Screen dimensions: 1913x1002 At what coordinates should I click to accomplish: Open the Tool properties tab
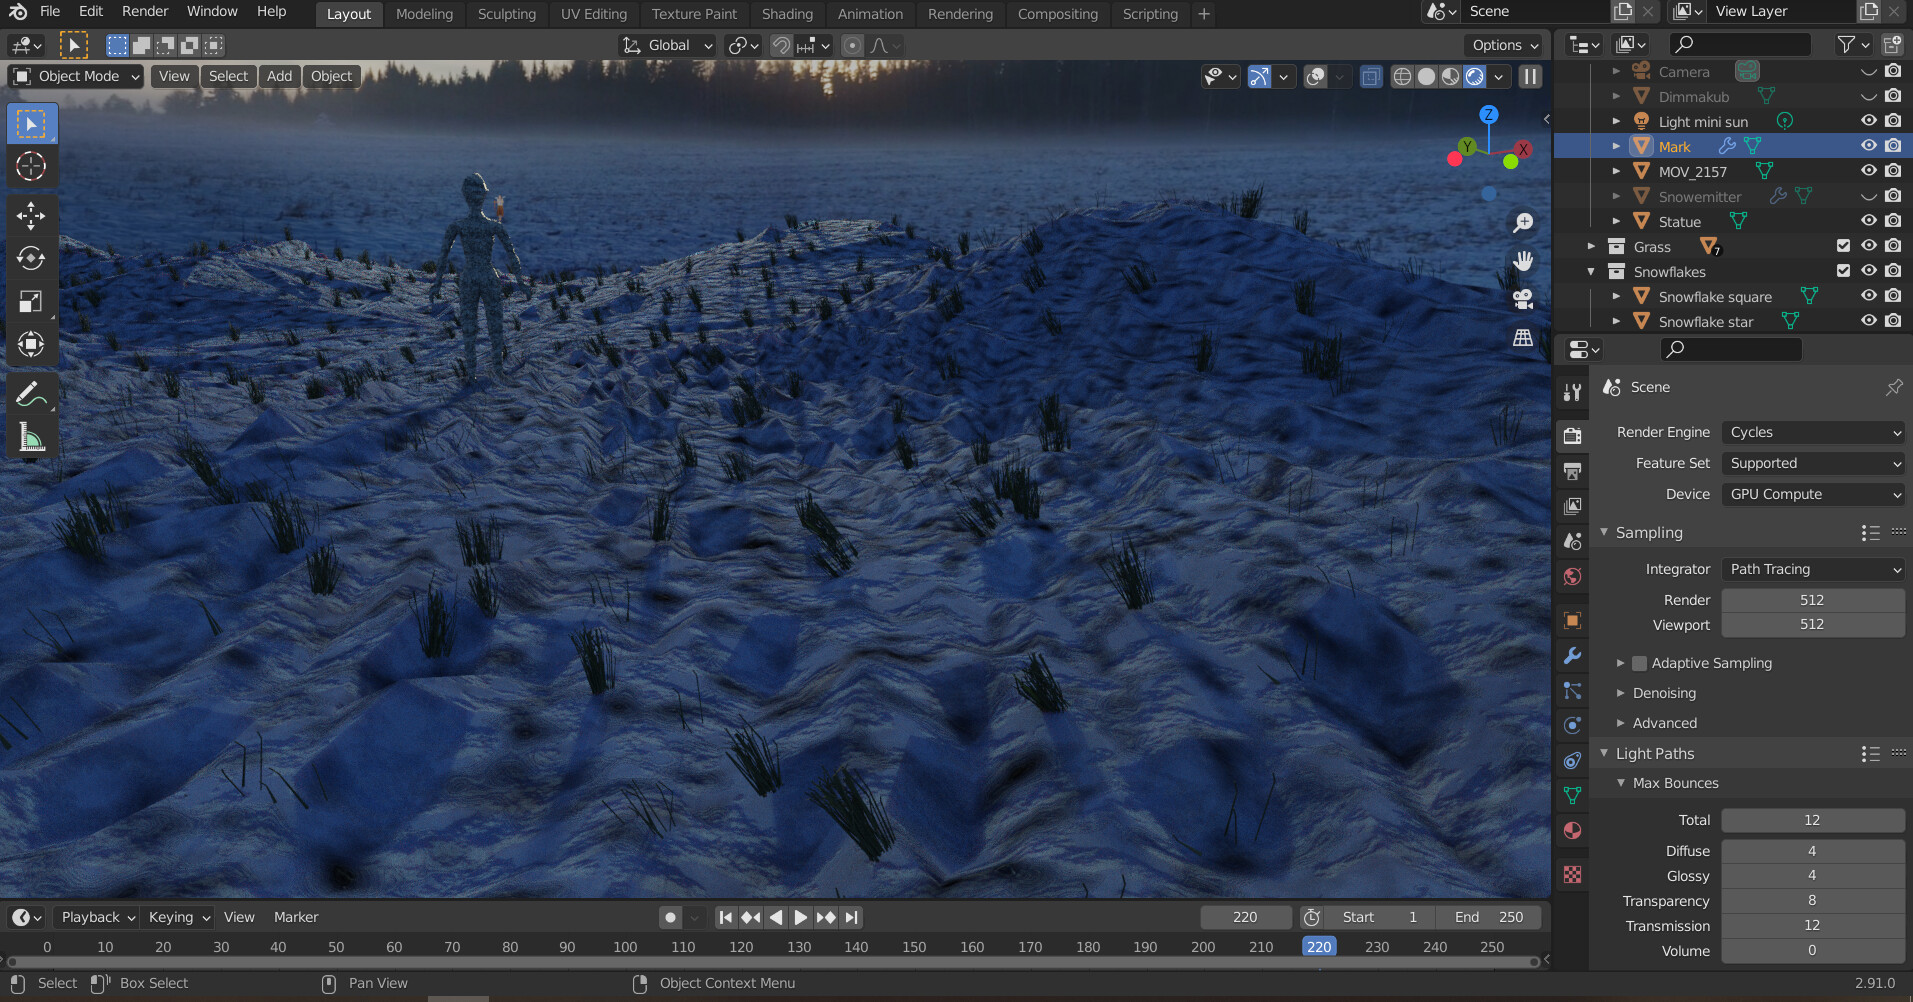pos(1573,392)
